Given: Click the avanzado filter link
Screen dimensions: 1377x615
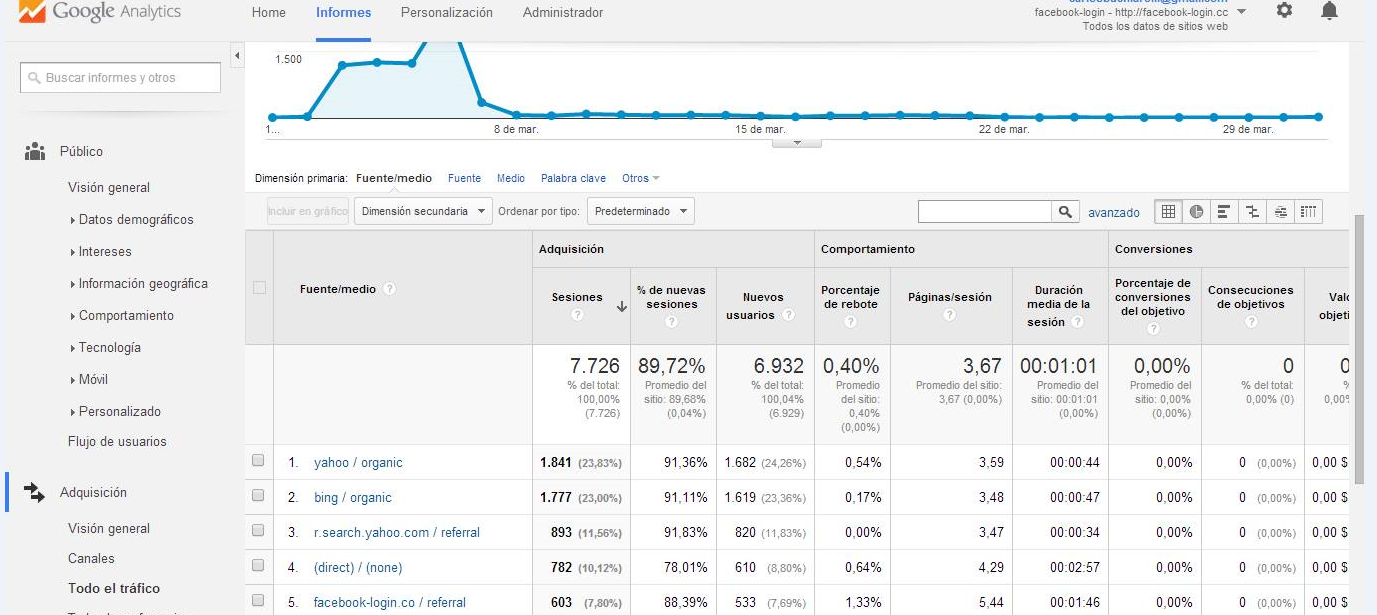Looking at the screenshot, I should (1114, 212).
